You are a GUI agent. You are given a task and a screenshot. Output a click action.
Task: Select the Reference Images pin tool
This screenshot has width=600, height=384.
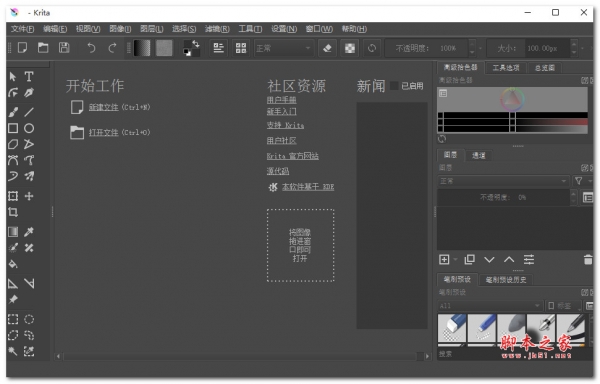[13, 299]
